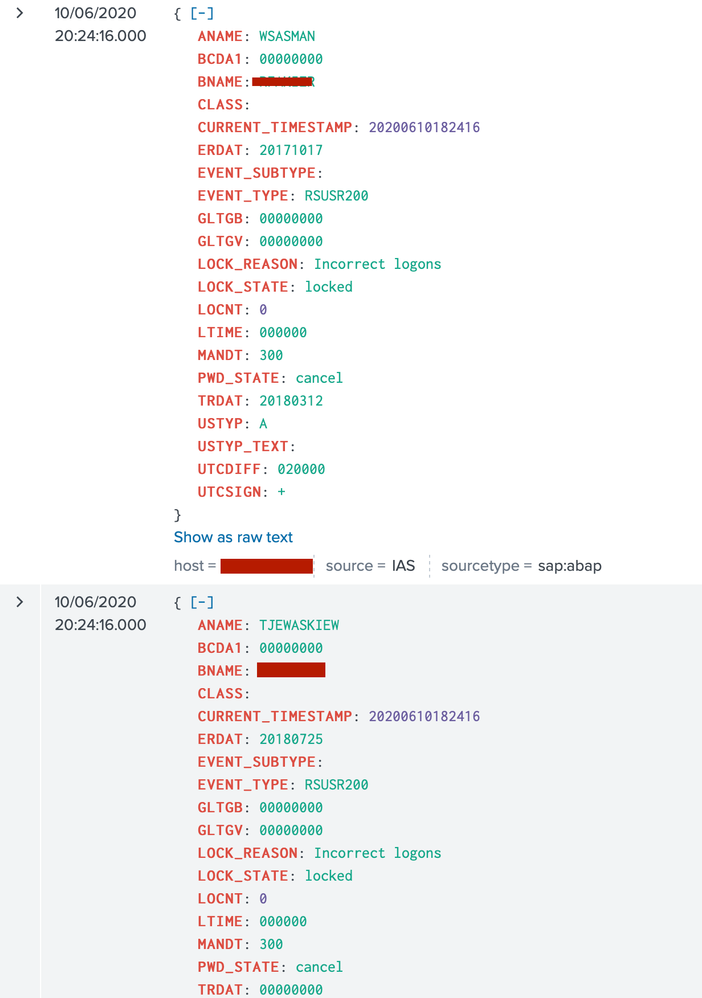Click first event's redacted BNAME value
The image size is (702, 998).
point(283,81)
